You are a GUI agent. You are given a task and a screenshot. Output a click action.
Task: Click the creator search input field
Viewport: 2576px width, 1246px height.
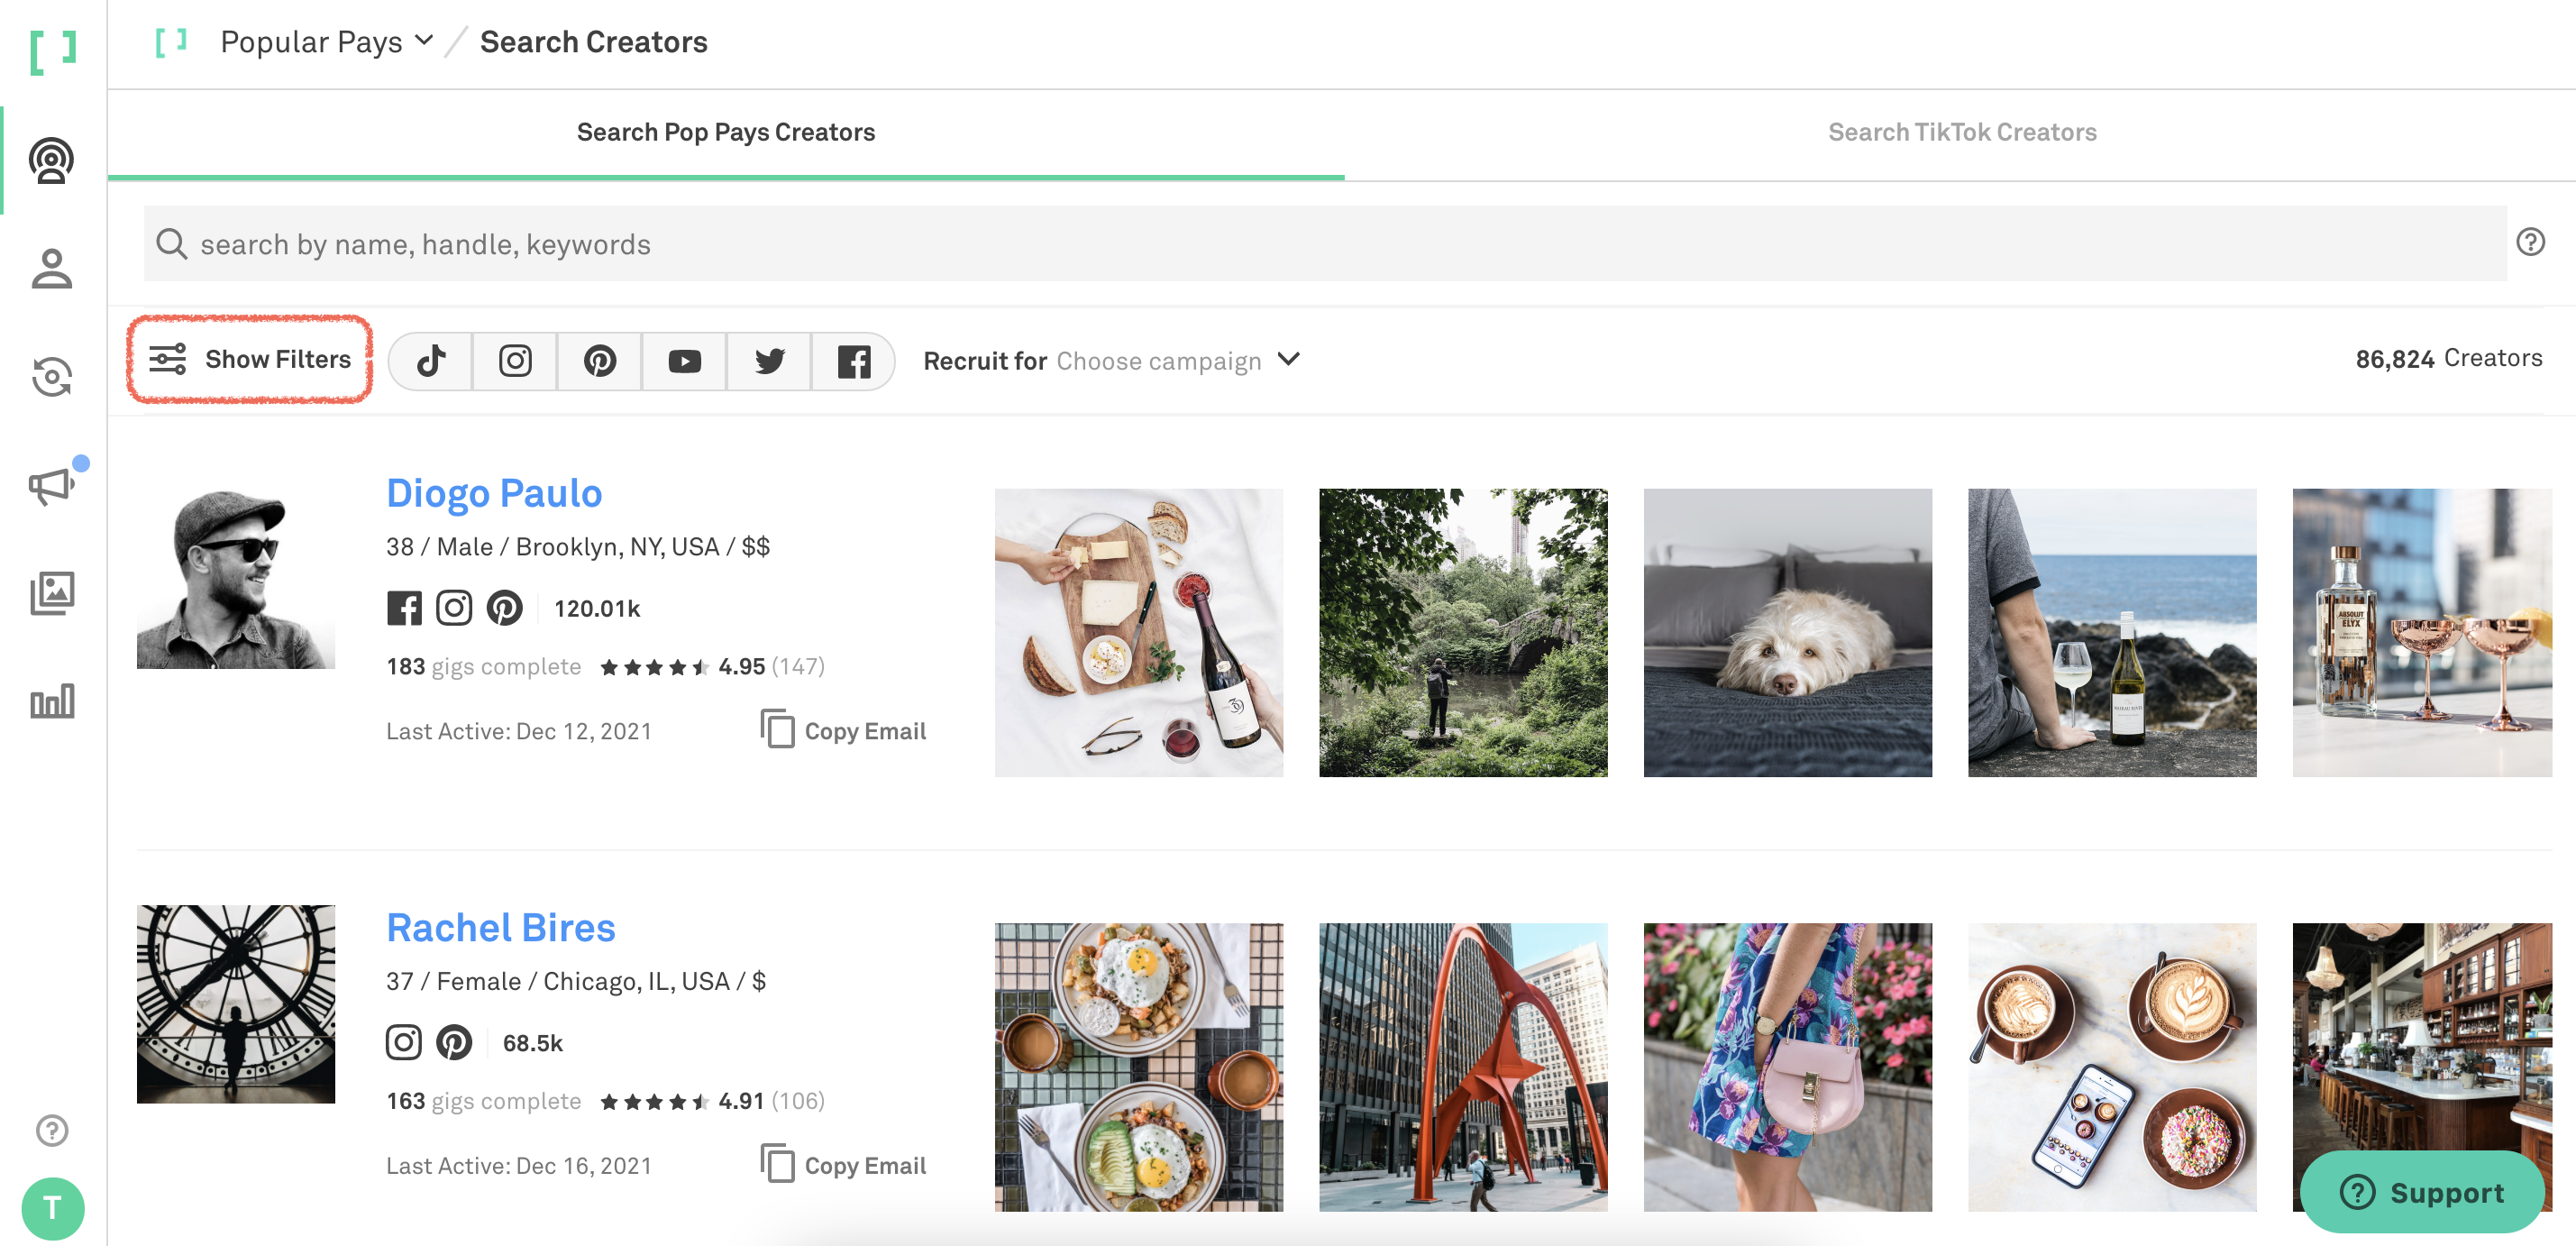1324,244
